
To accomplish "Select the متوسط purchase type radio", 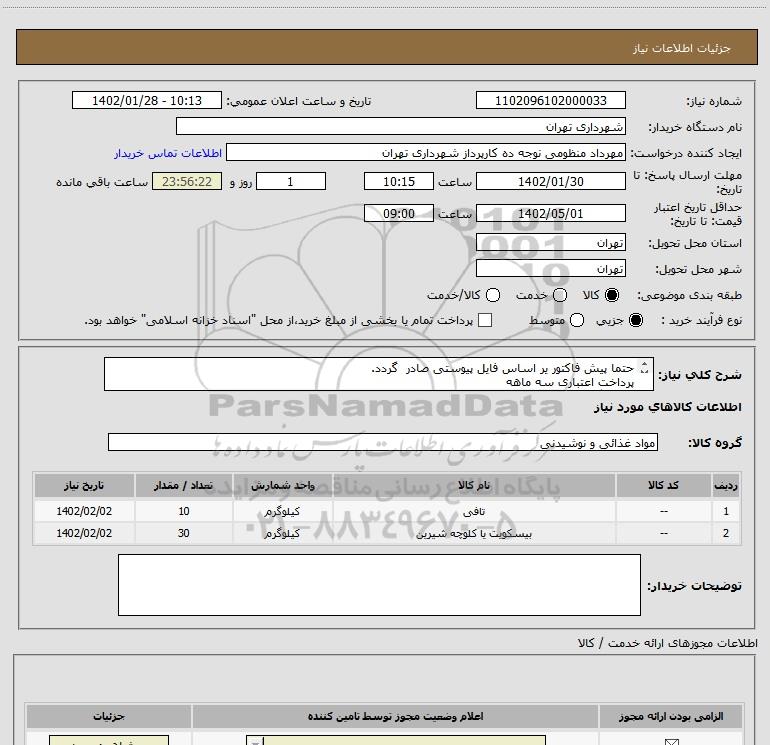I will pyautogui.click(x=577, y=320).
